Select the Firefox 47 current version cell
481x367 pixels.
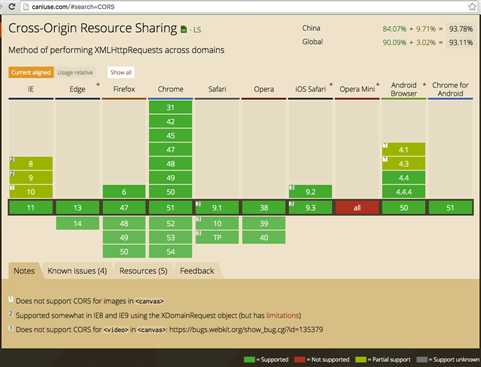coord(124,208)
